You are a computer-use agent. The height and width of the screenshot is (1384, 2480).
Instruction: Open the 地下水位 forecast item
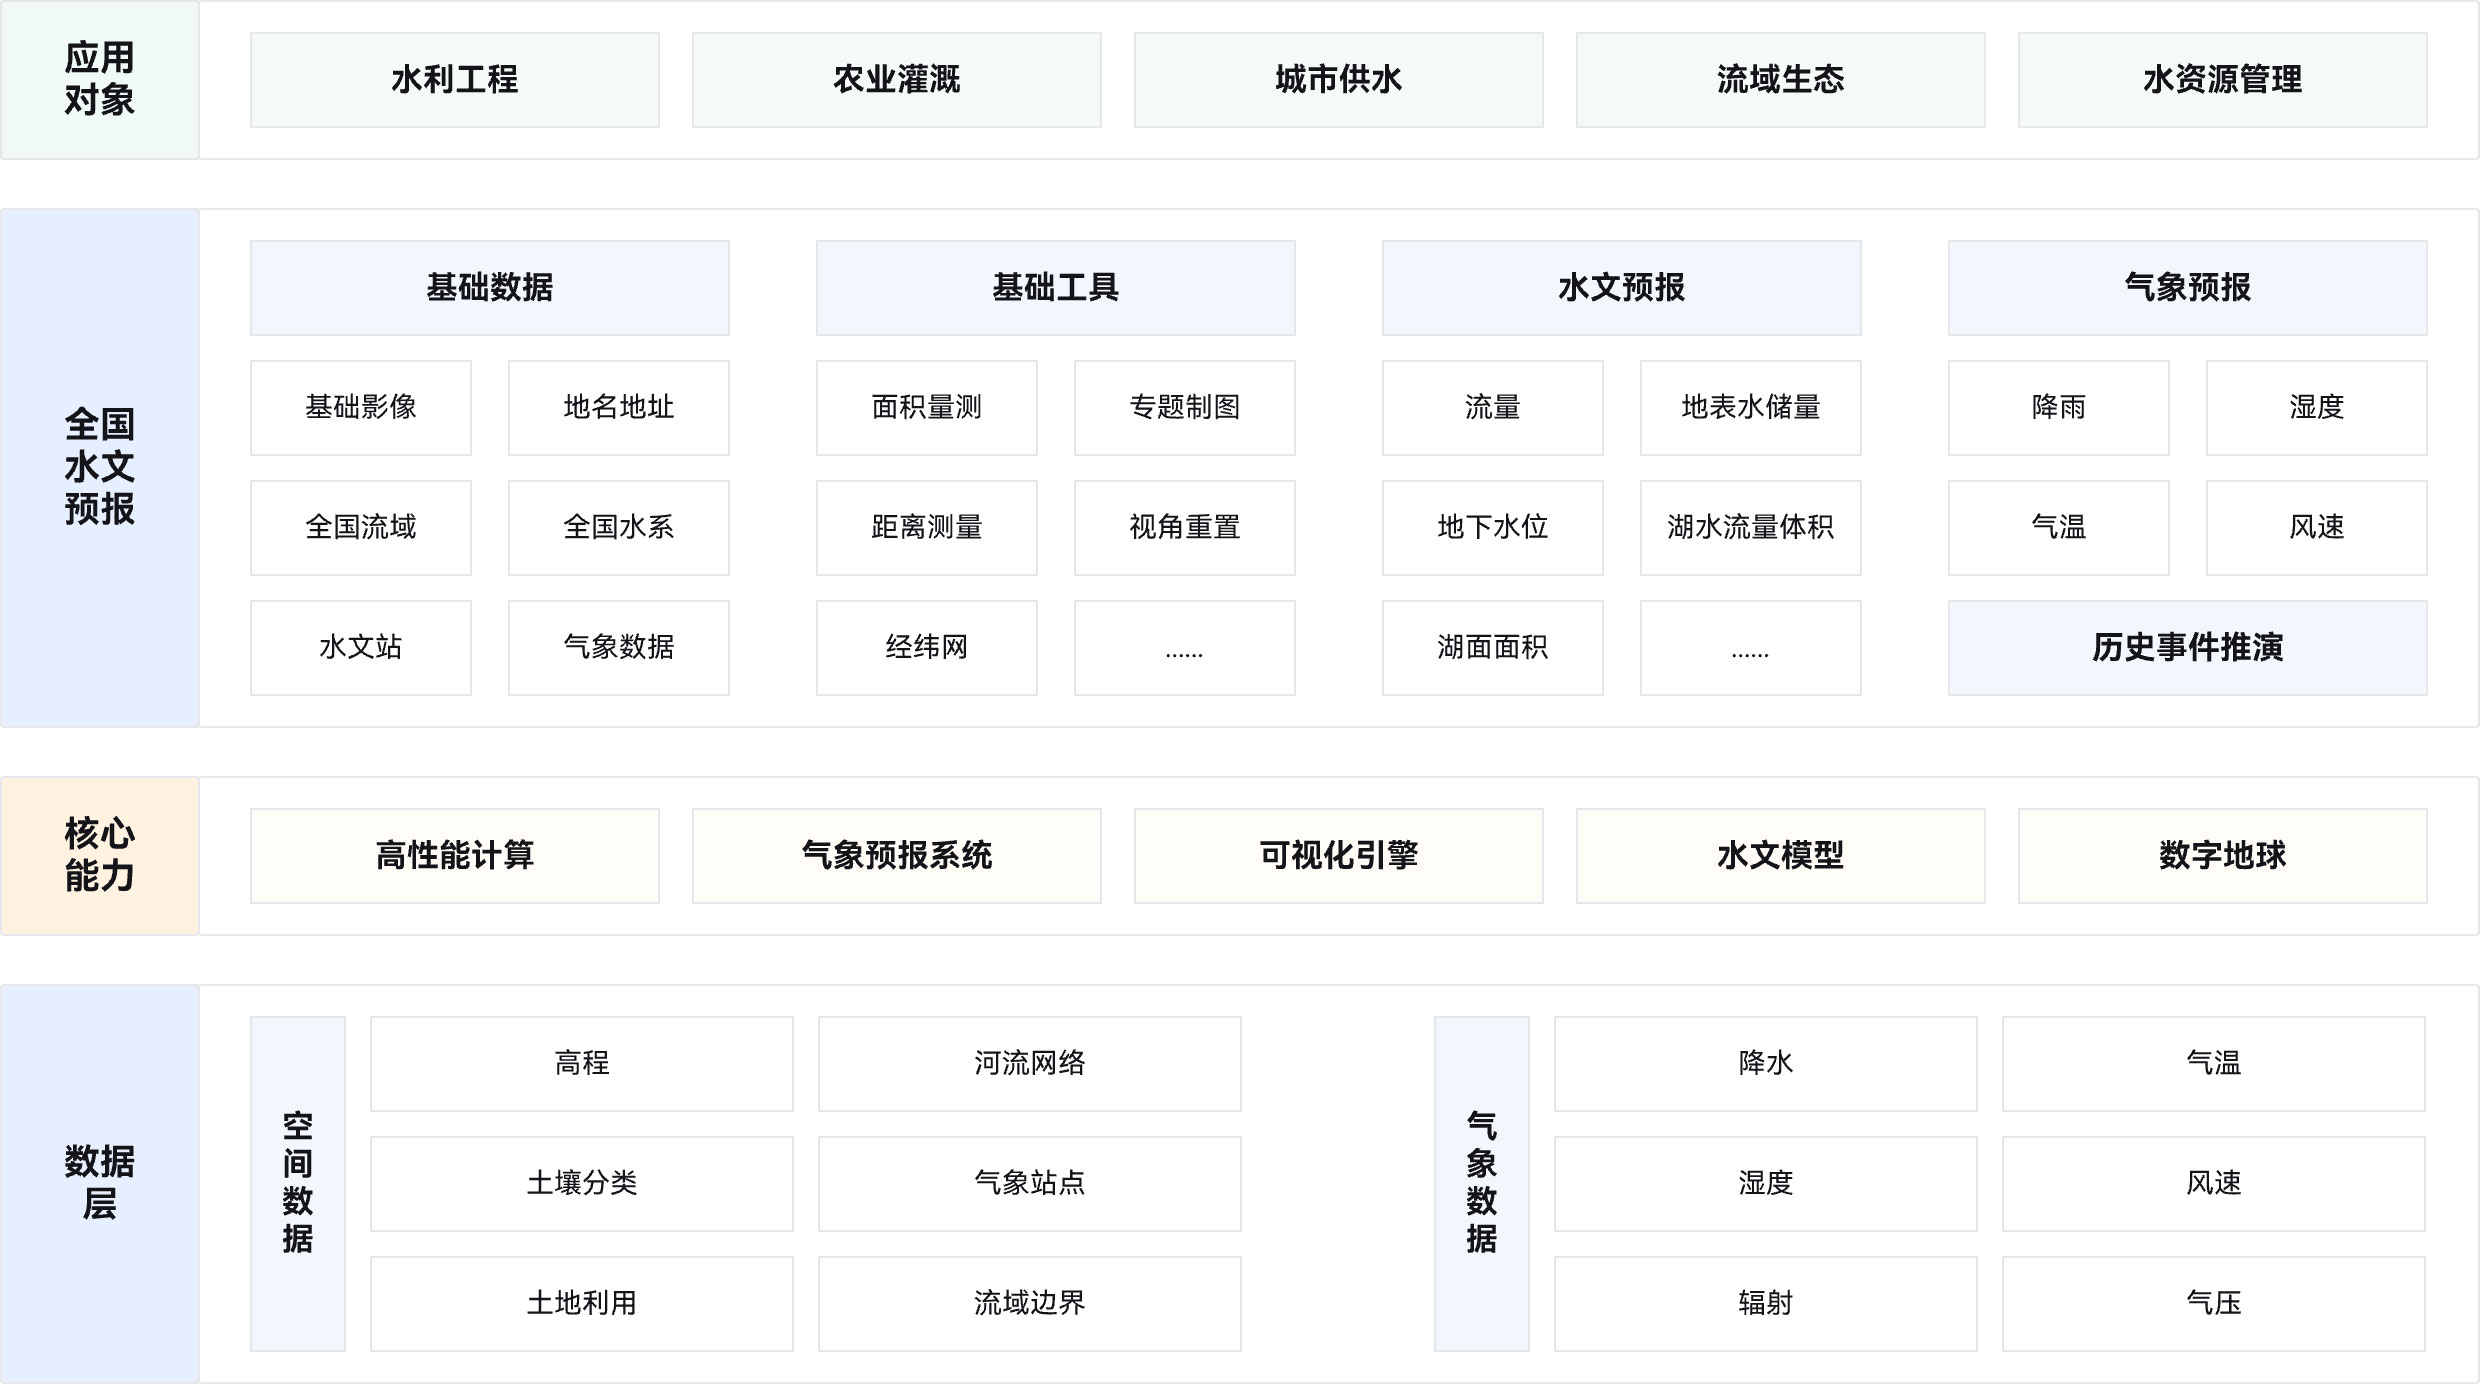click(1491, 528)
